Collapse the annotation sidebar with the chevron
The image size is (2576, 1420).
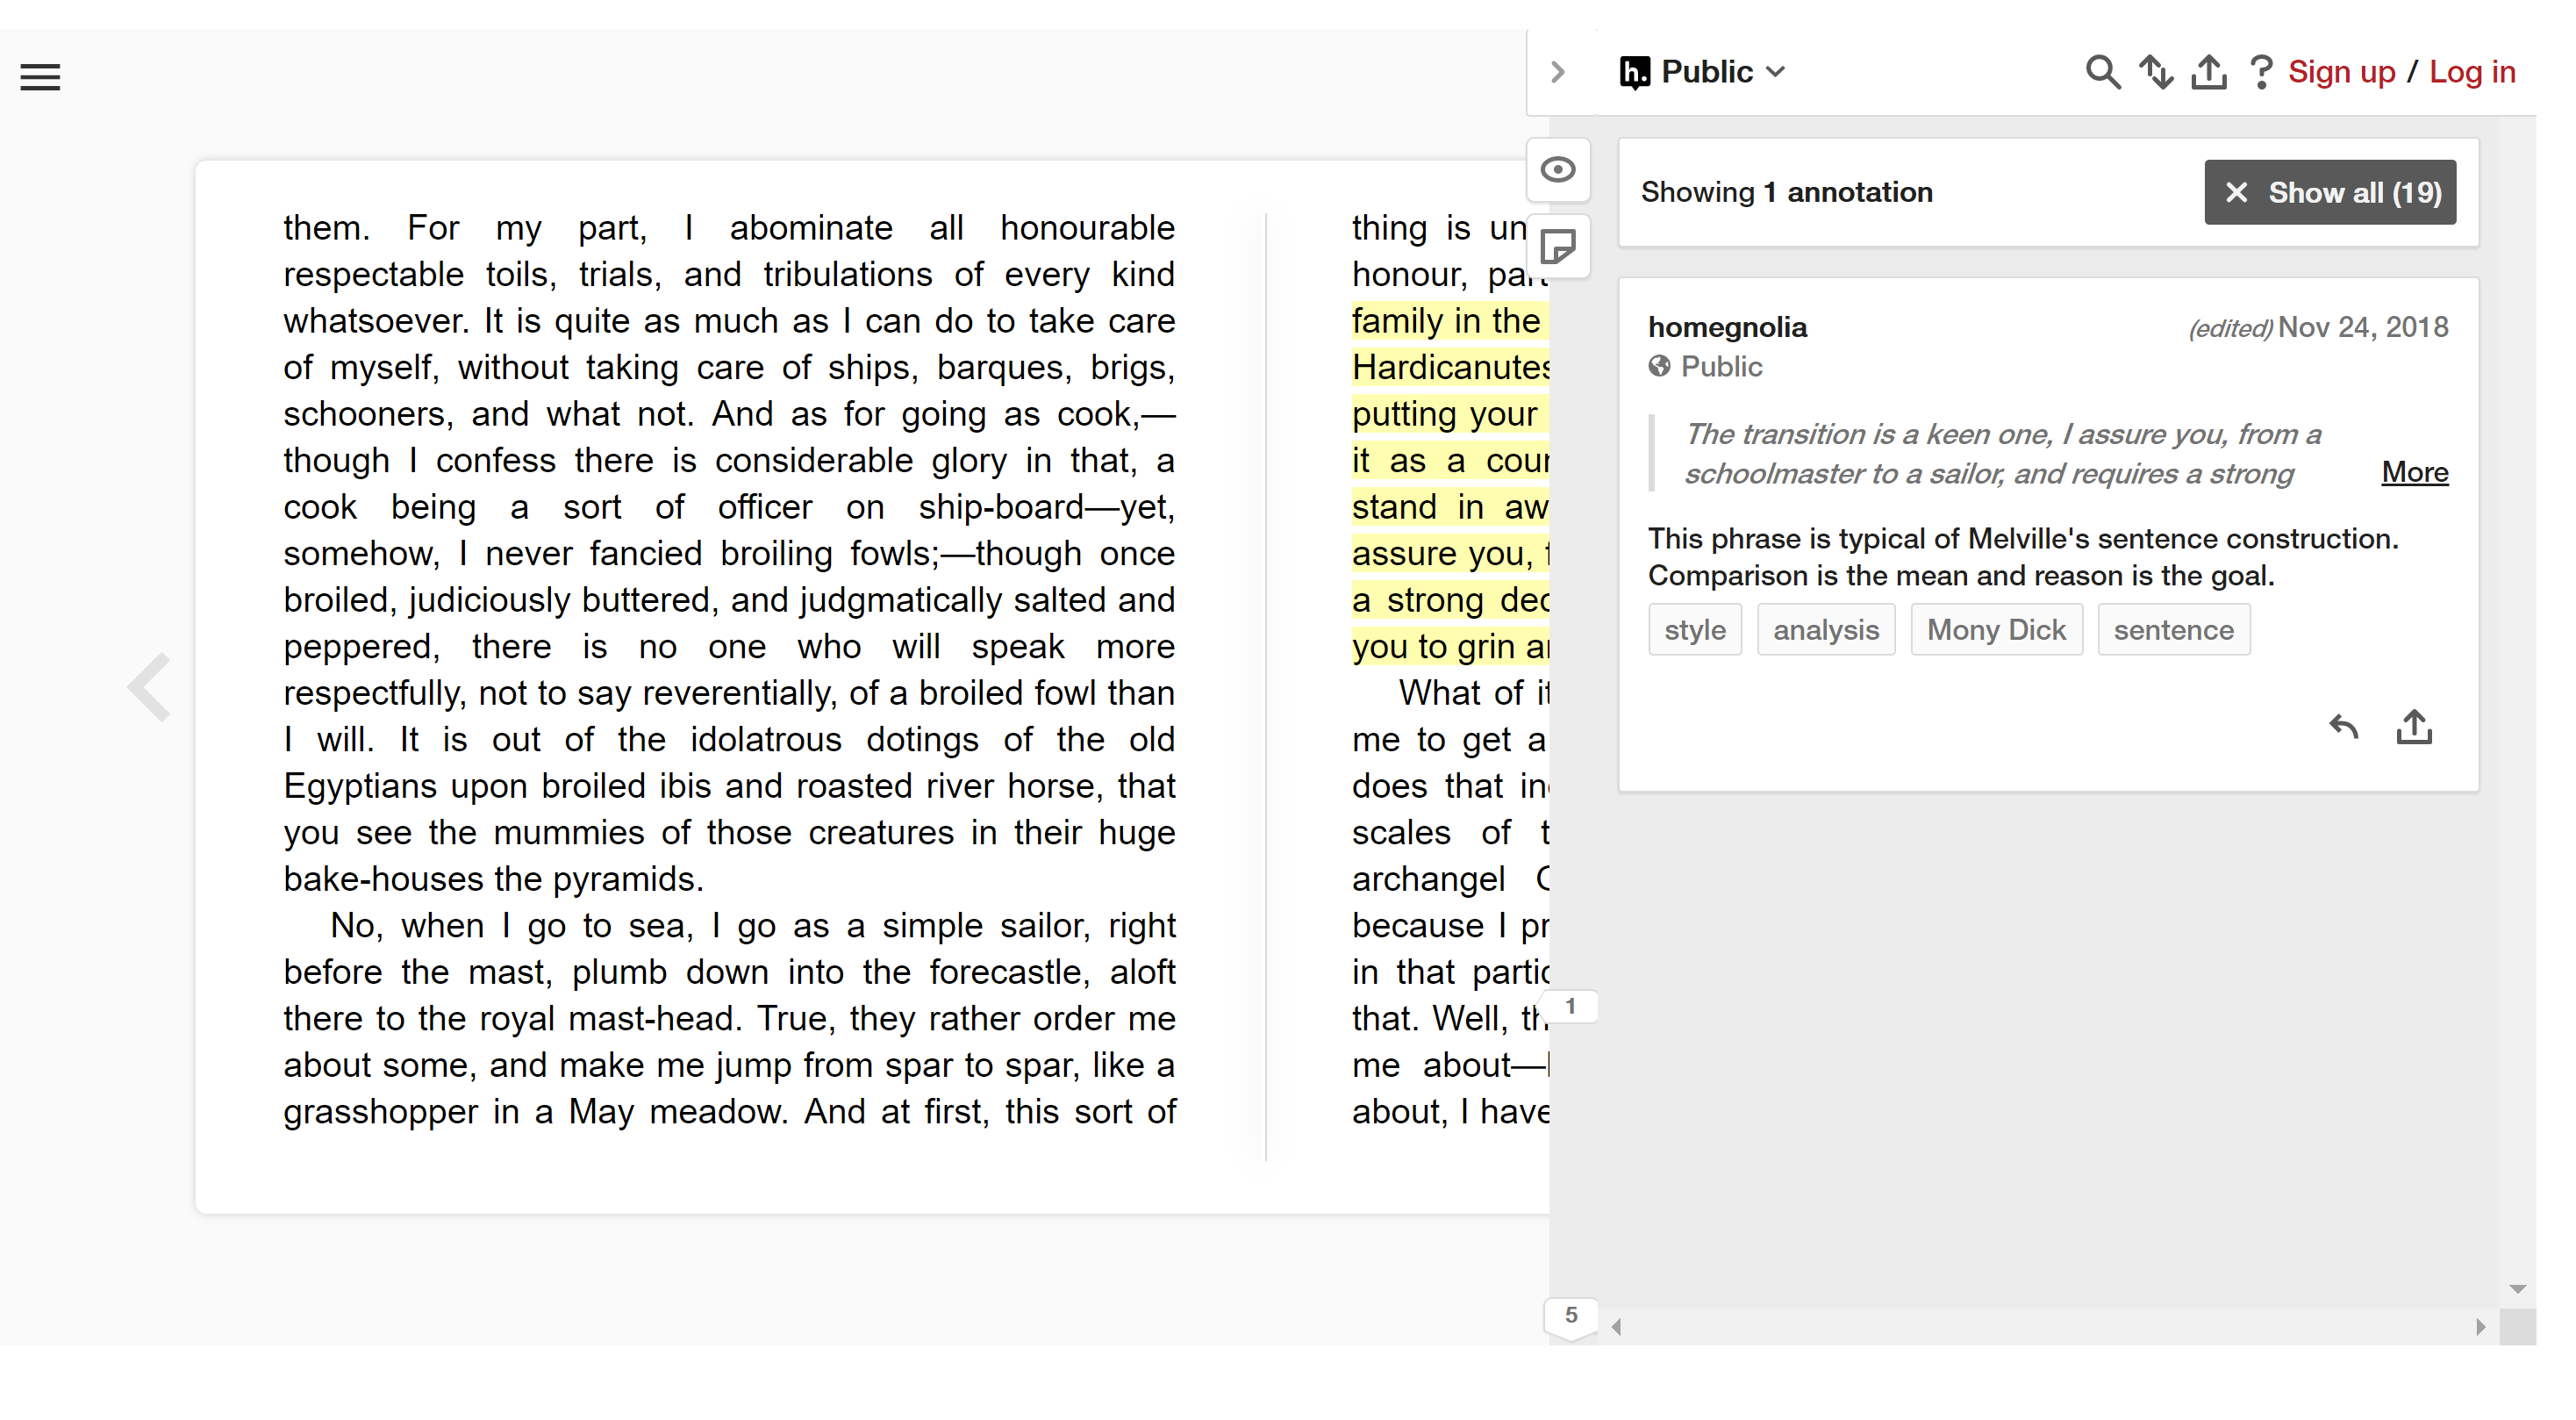click(1557, 72)
